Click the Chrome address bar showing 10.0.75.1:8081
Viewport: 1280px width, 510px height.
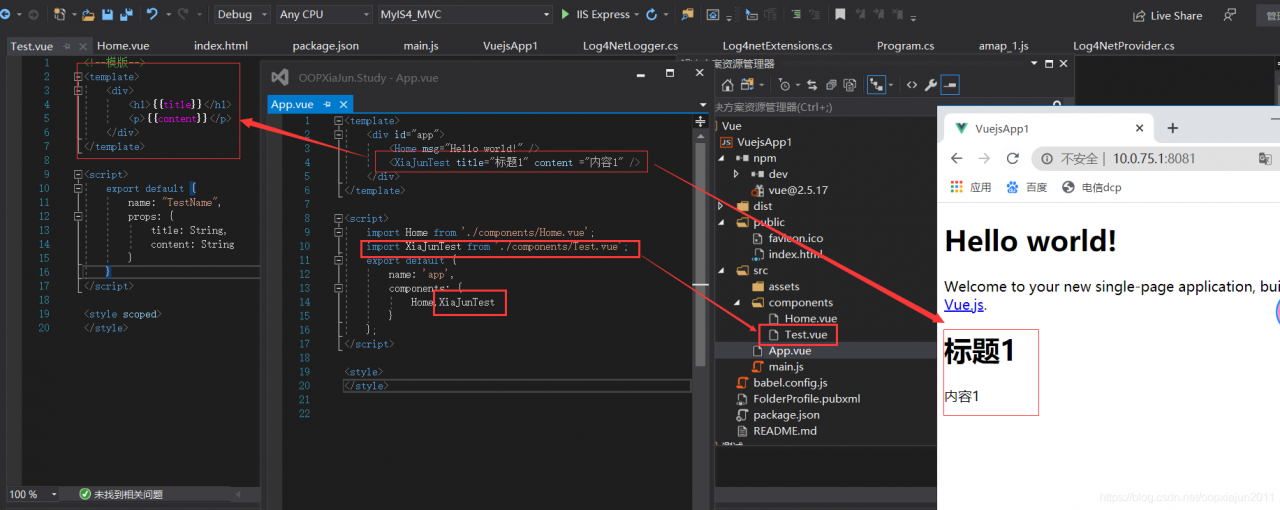click(x=1153, y=159)
